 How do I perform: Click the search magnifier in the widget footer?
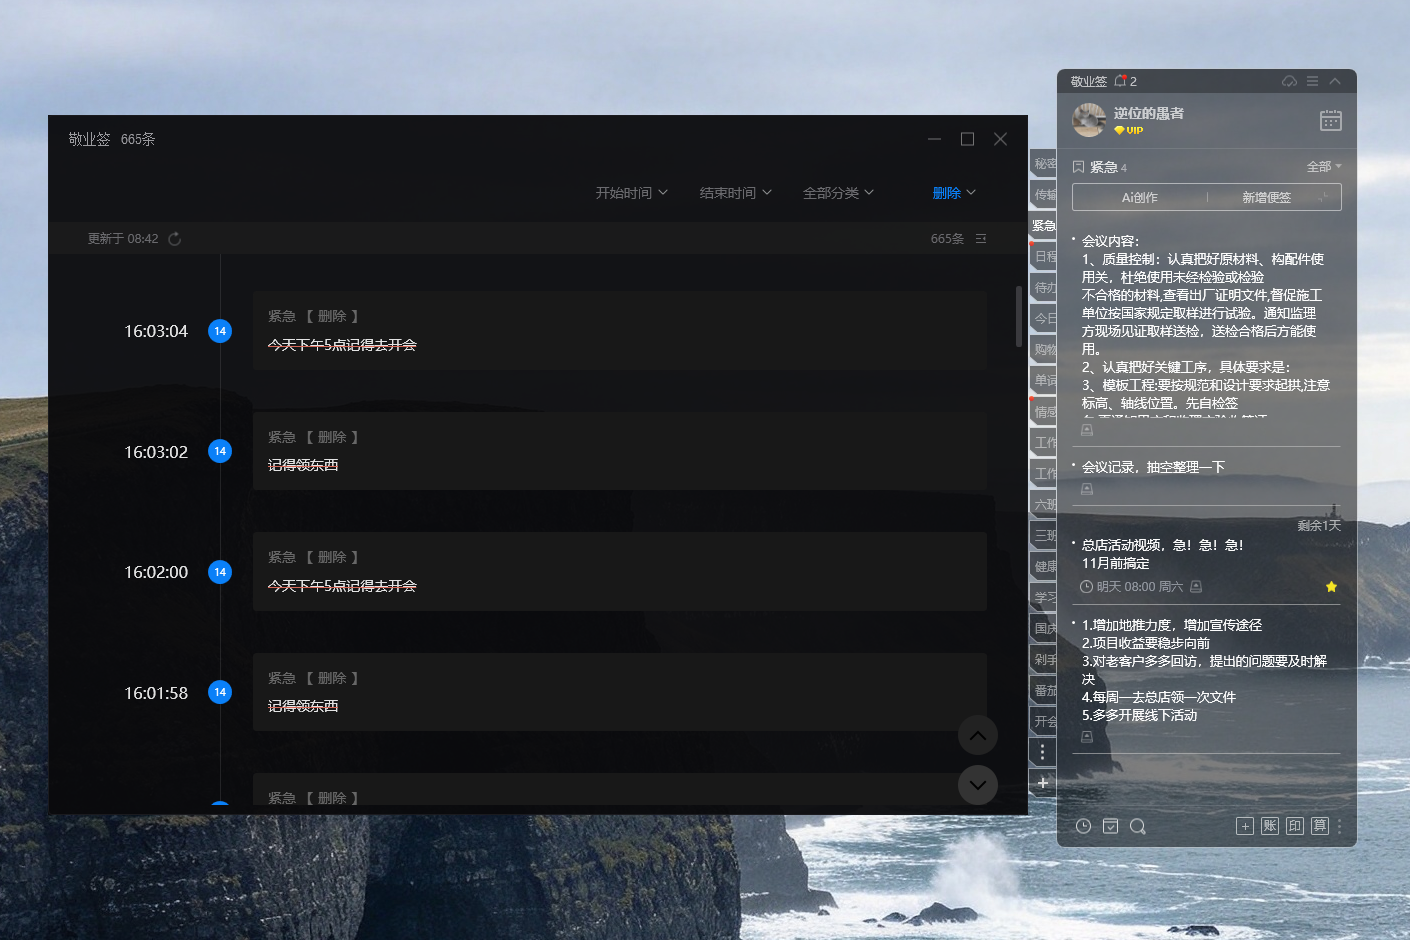point(1138,826)
